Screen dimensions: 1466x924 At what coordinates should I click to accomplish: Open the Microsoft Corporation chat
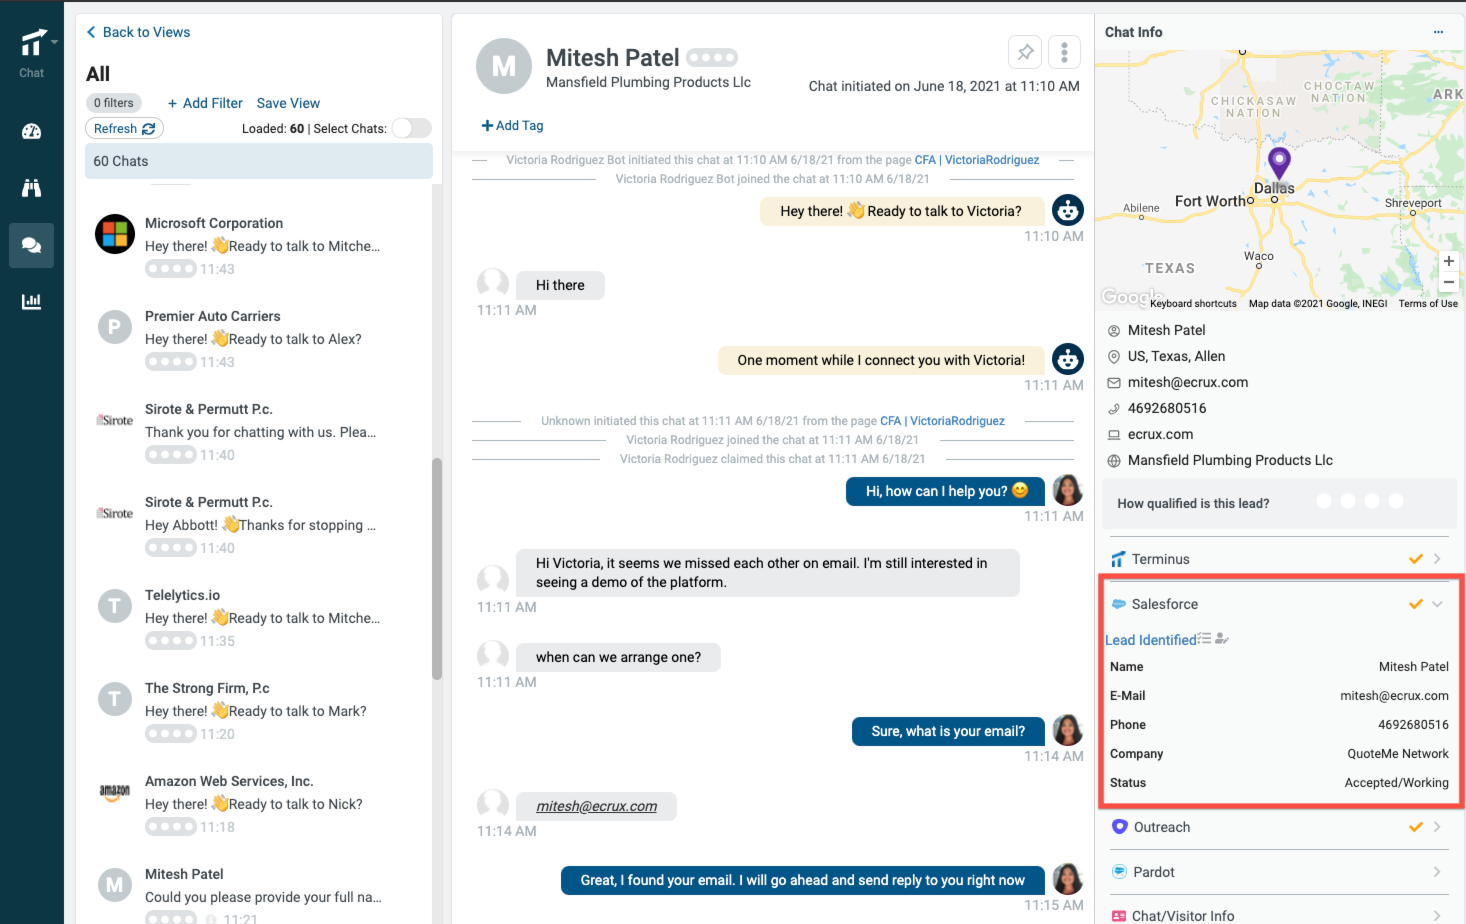pos(259,245)
